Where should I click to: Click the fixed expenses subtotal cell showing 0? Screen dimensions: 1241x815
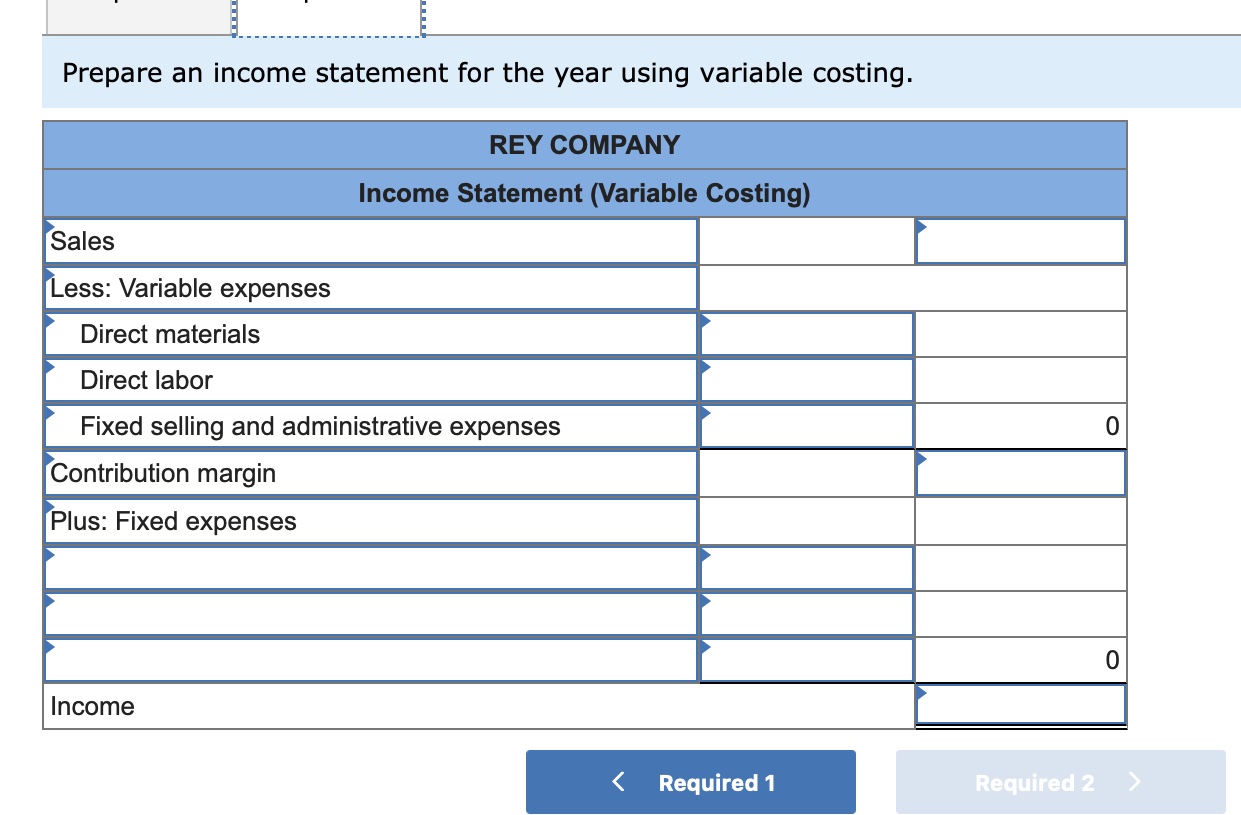[1019, 660]
